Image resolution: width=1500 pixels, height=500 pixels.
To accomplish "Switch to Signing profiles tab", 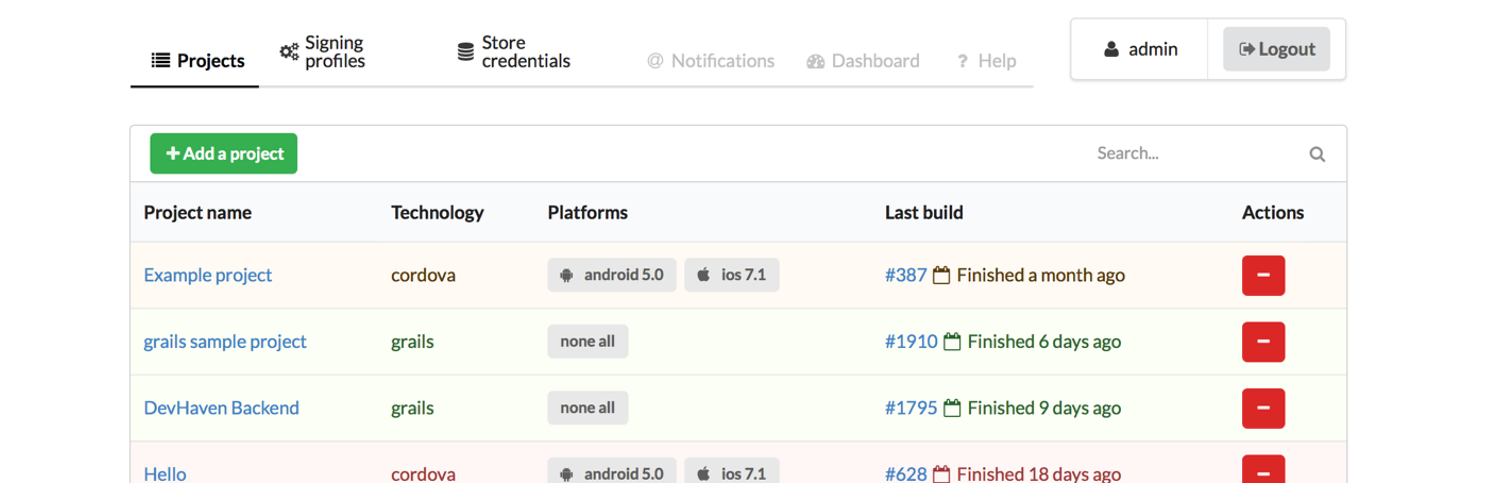I will tap(322, 52).
